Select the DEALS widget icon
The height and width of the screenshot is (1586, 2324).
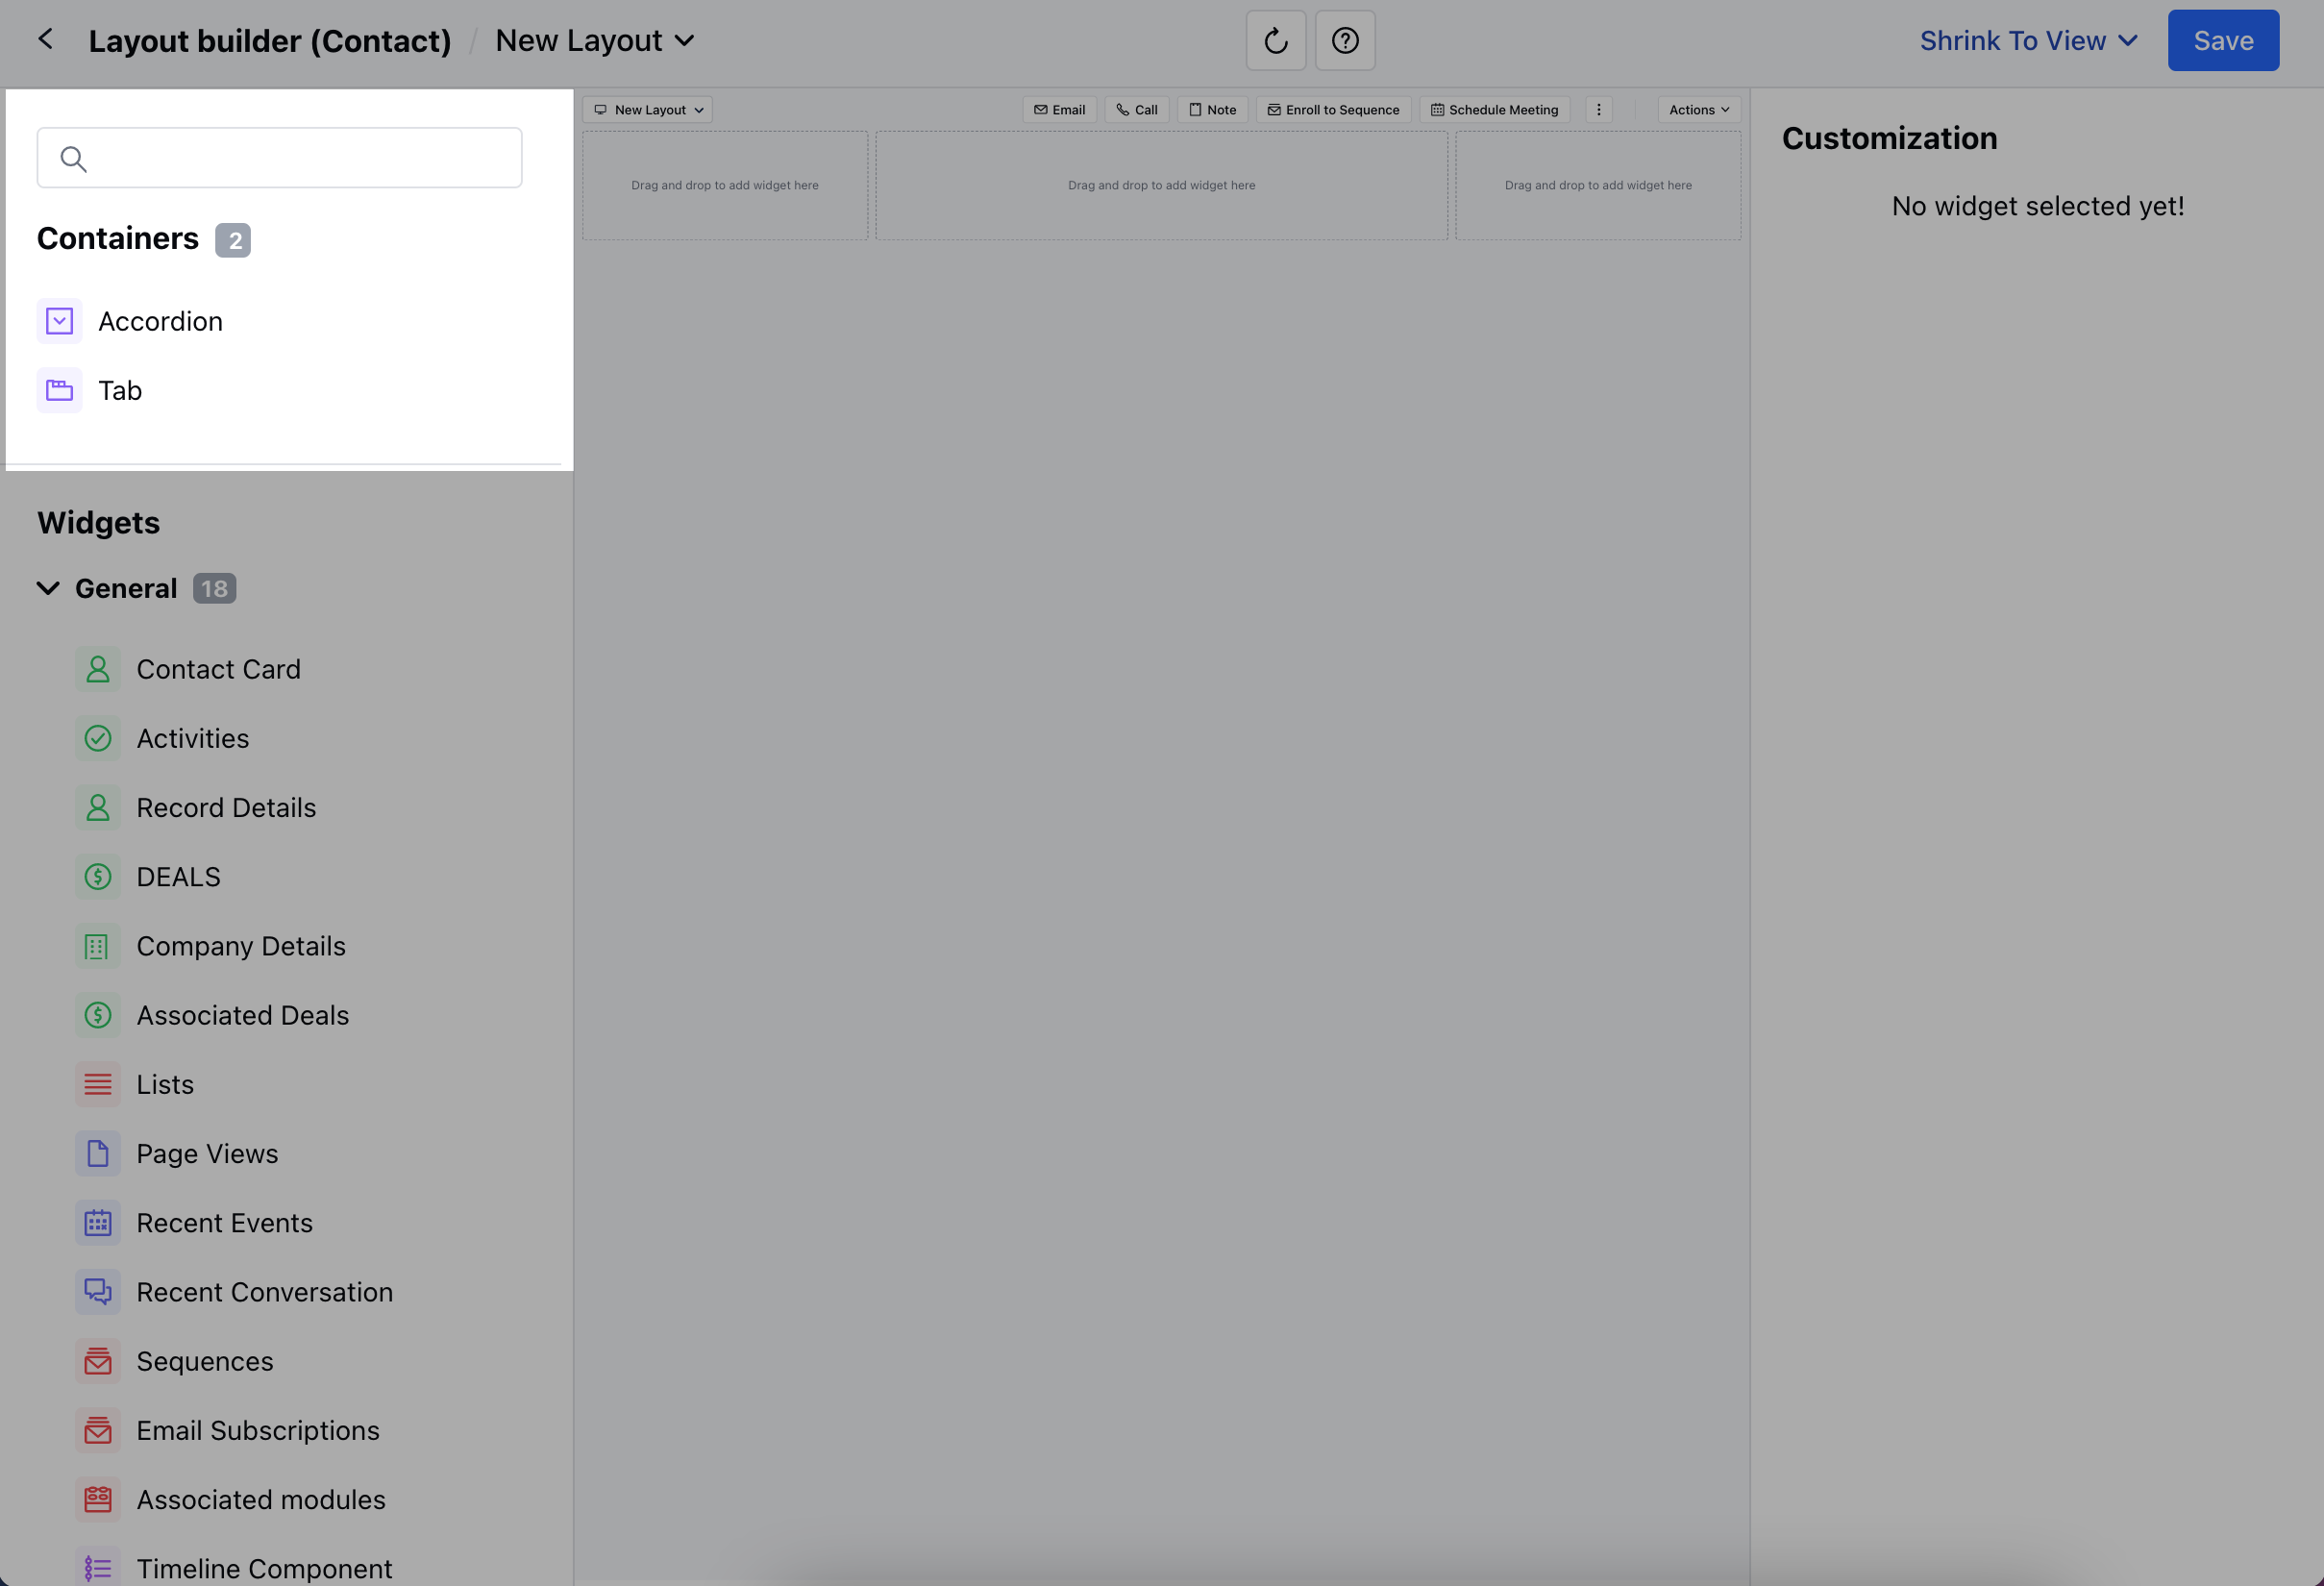98,876
